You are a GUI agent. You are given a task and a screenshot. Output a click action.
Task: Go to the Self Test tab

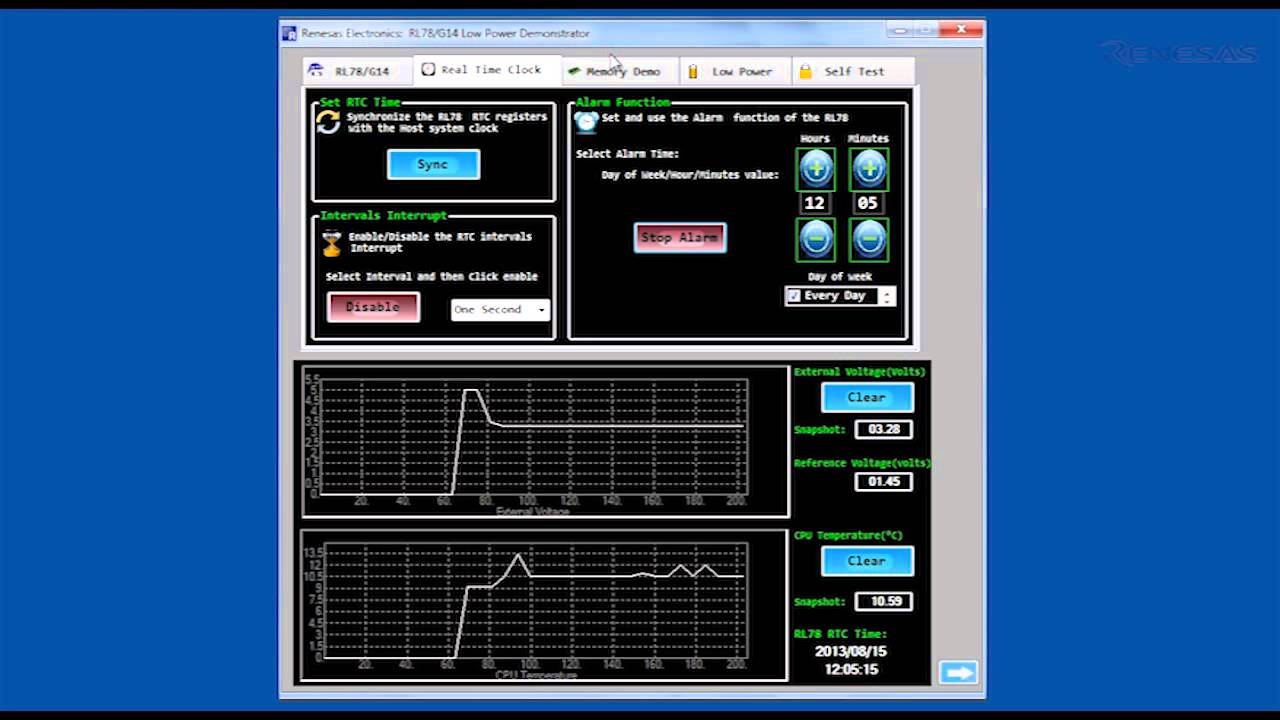[853, 71]
